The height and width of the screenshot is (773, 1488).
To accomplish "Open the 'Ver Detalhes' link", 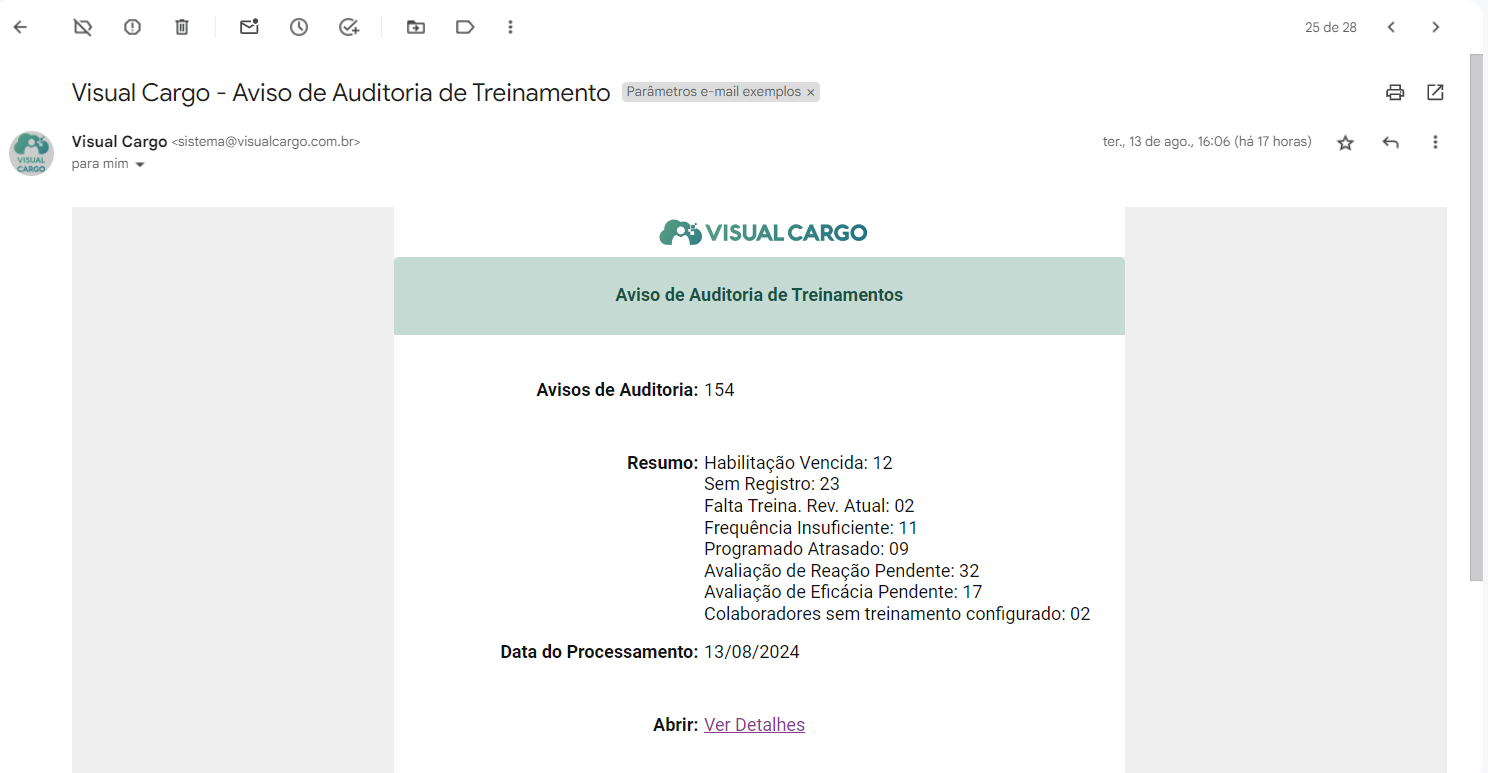I will (754, 725).
